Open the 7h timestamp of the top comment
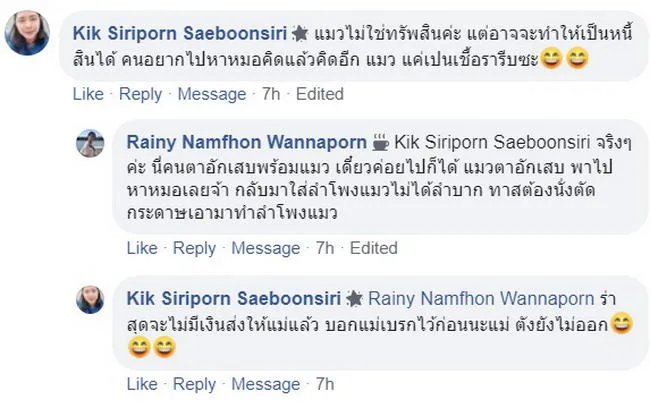 click(269, 94)
